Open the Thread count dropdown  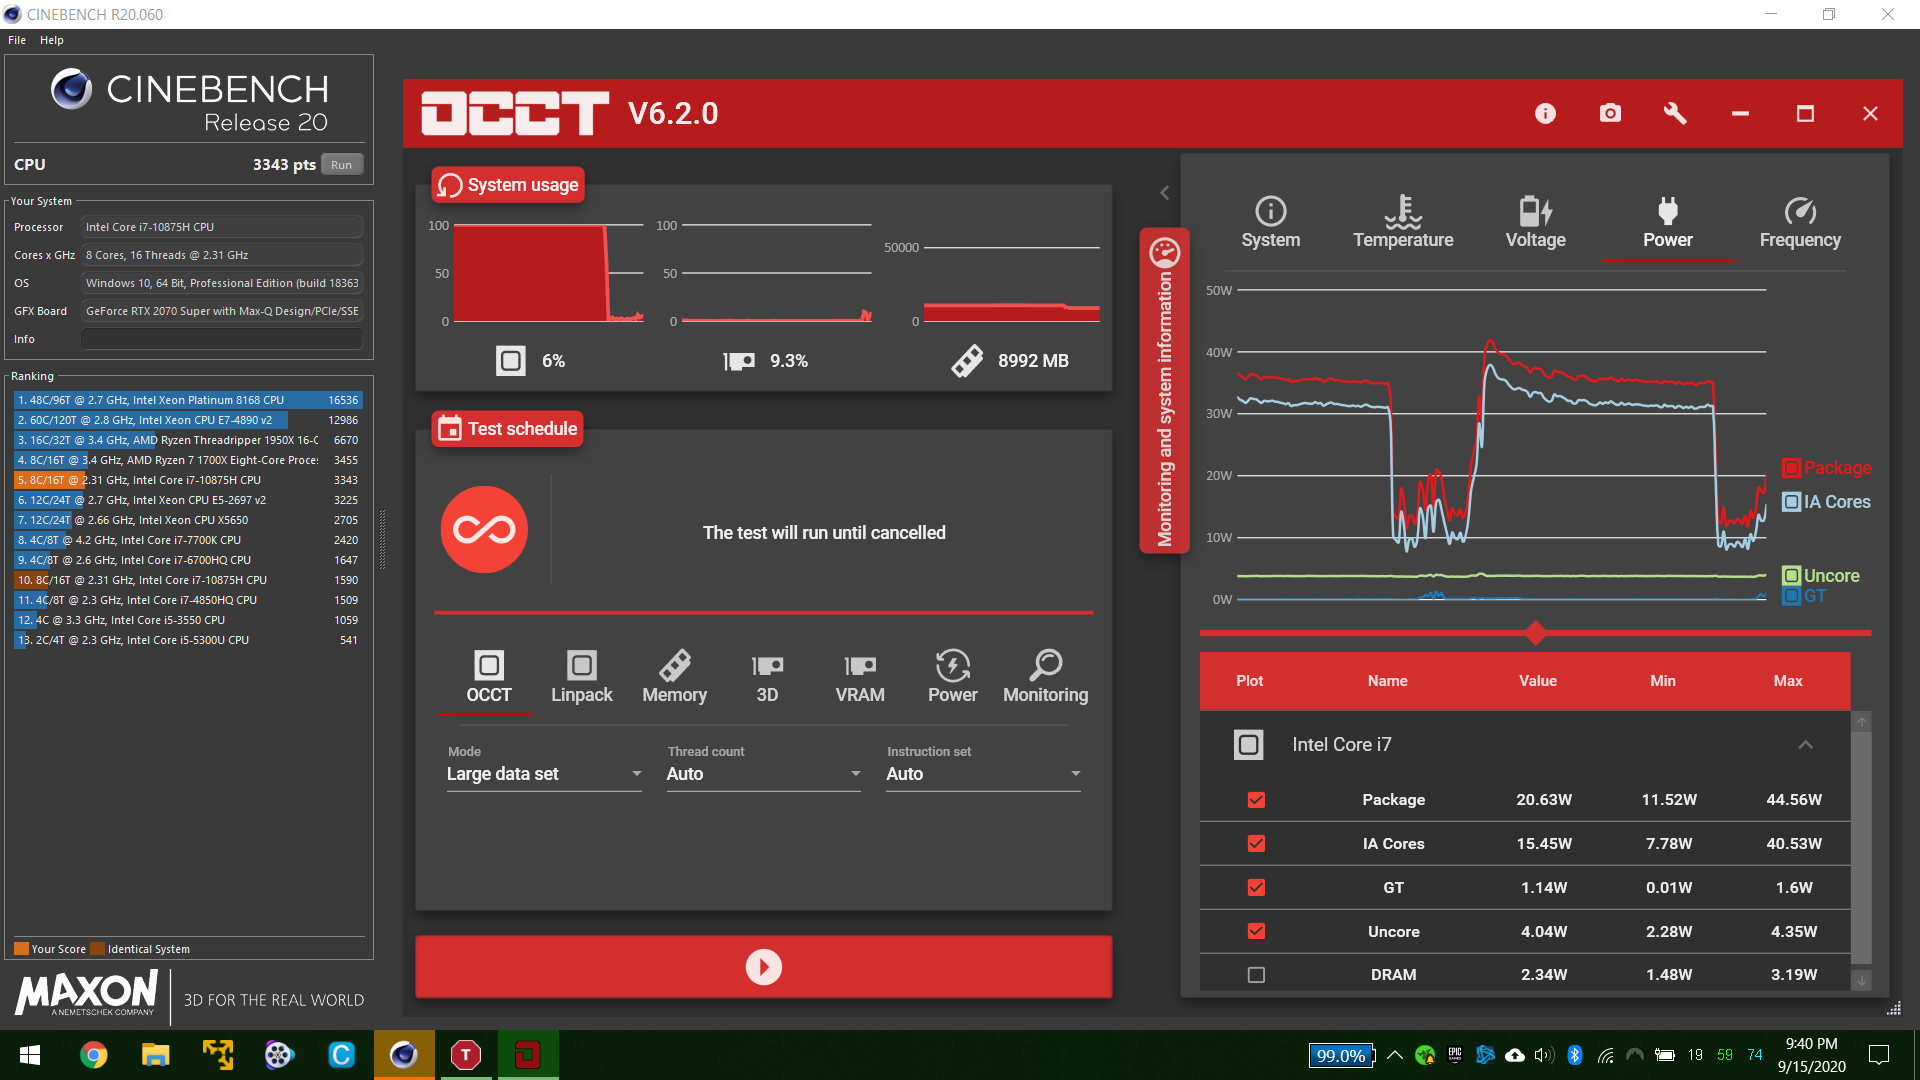click(764, 774)
